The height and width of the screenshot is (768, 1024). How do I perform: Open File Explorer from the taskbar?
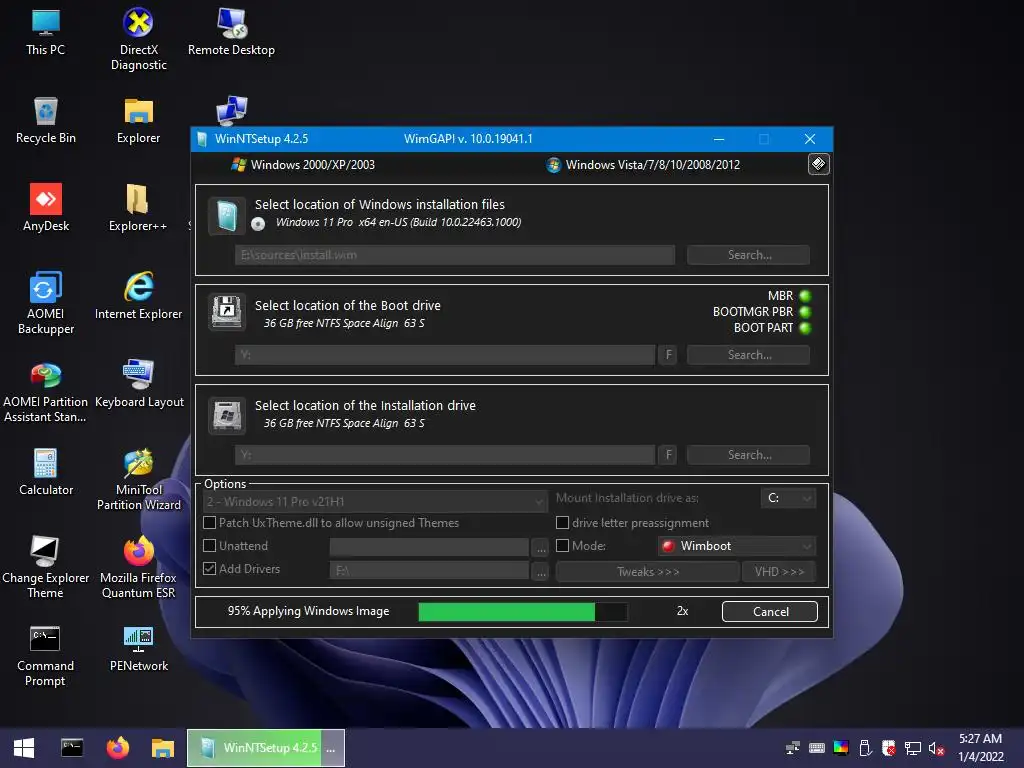coord(163,748)
